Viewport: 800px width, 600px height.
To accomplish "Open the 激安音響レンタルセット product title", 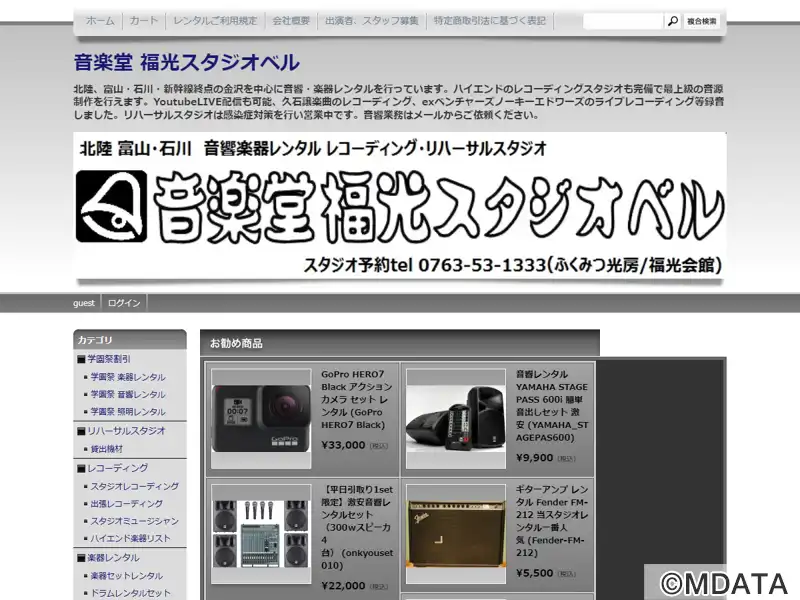I will 357,528.
